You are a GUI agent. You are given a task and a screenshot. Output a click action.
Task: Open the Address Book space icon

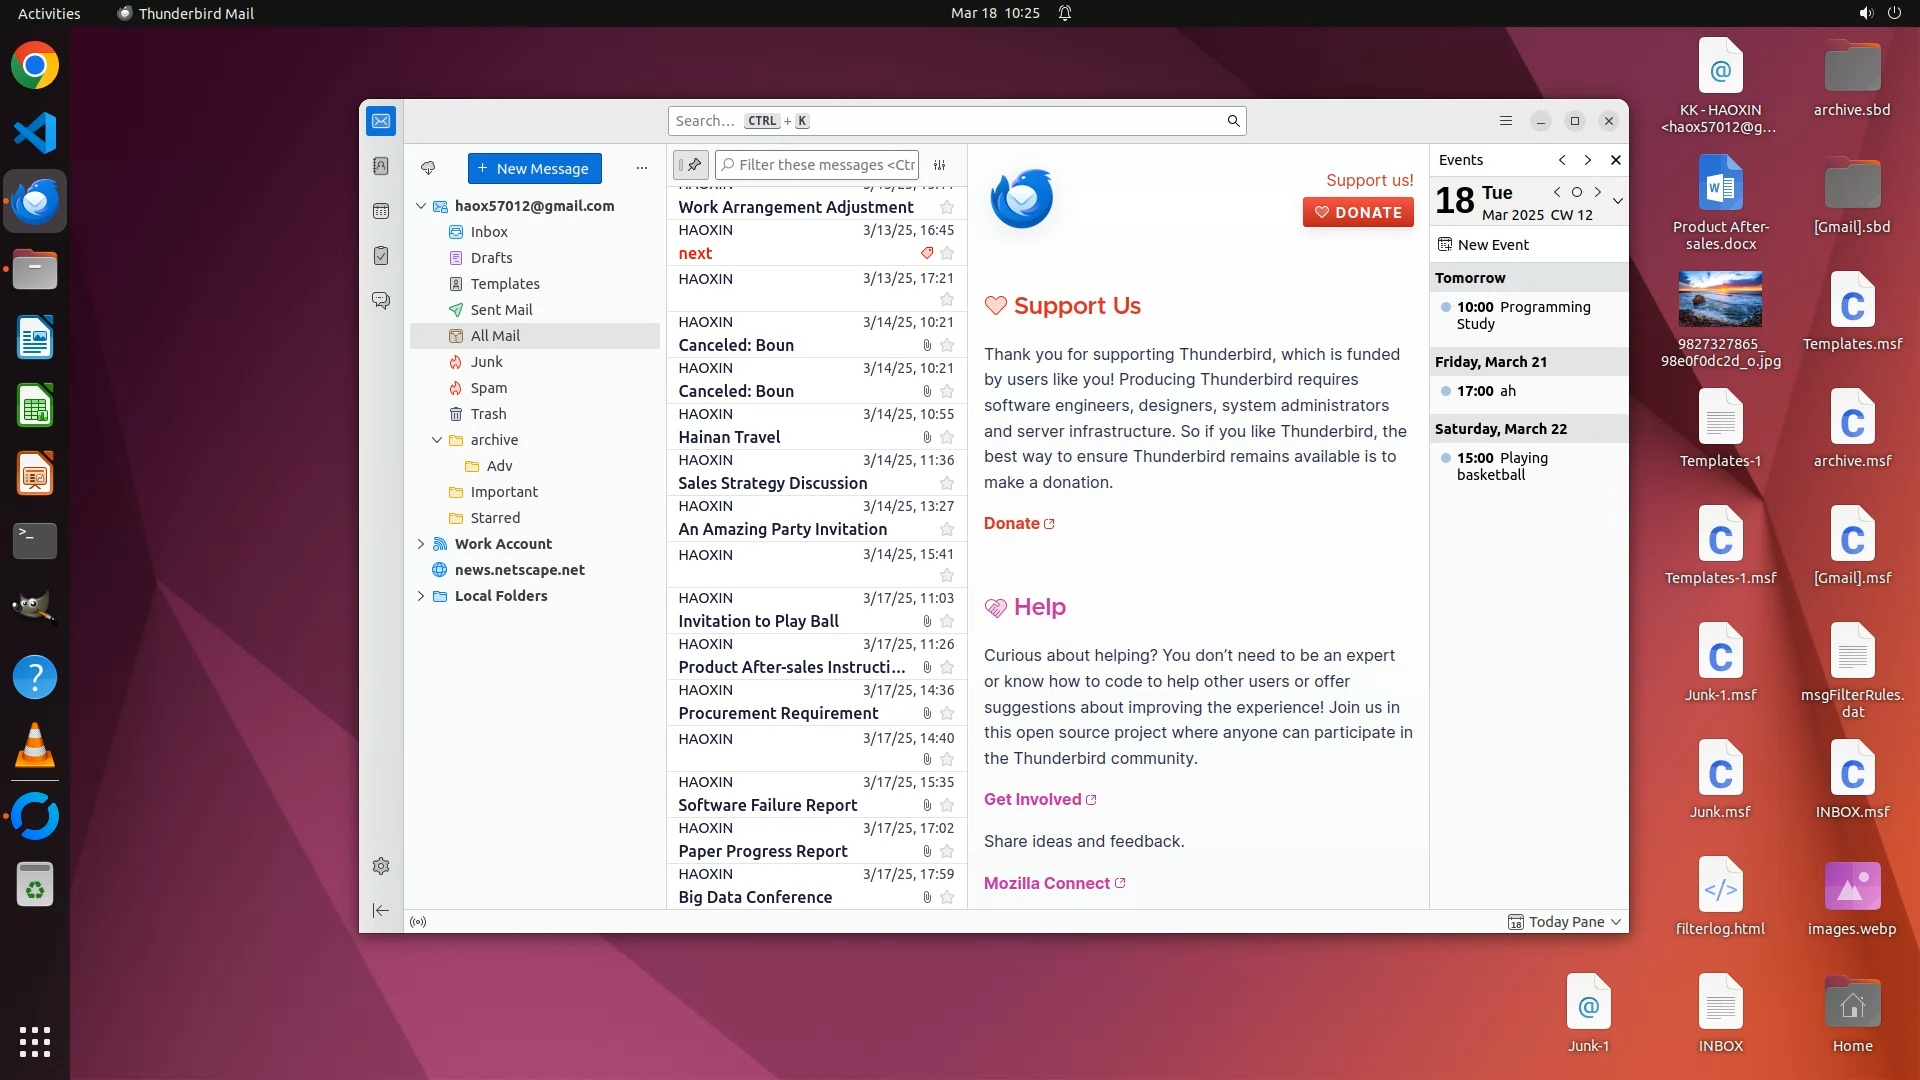(x=381, y=166)
